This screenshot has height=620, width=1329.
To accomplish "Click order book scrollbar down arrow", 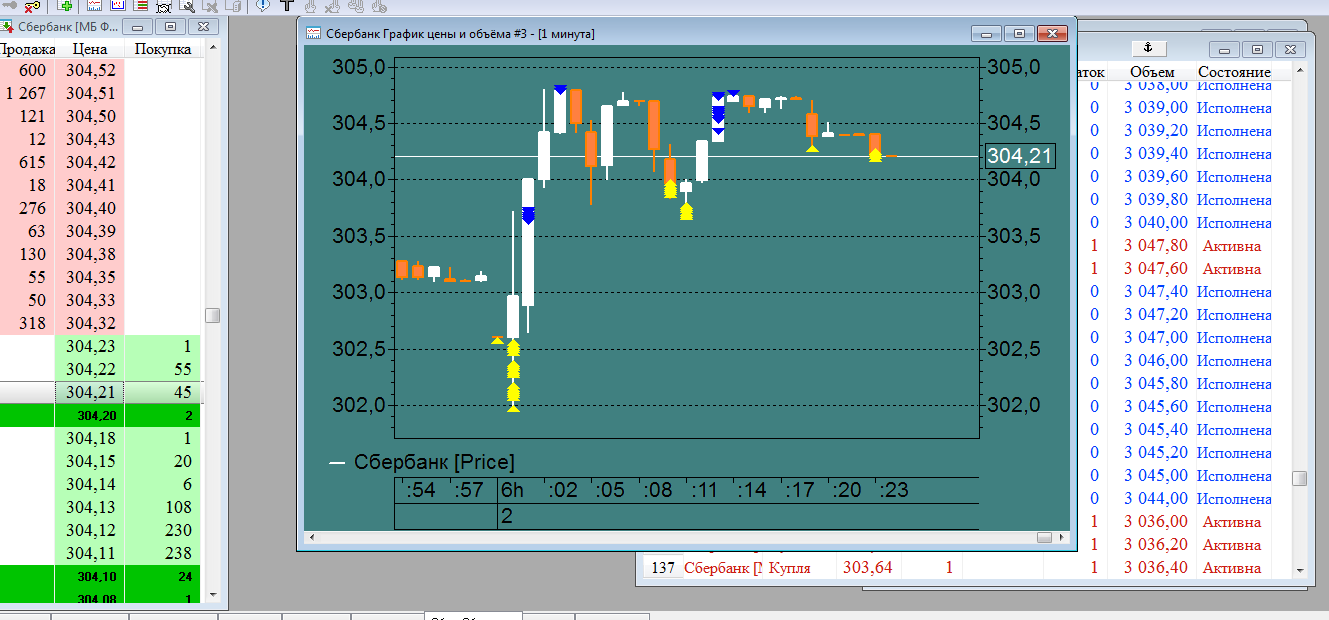I will [x=212, y=595].
